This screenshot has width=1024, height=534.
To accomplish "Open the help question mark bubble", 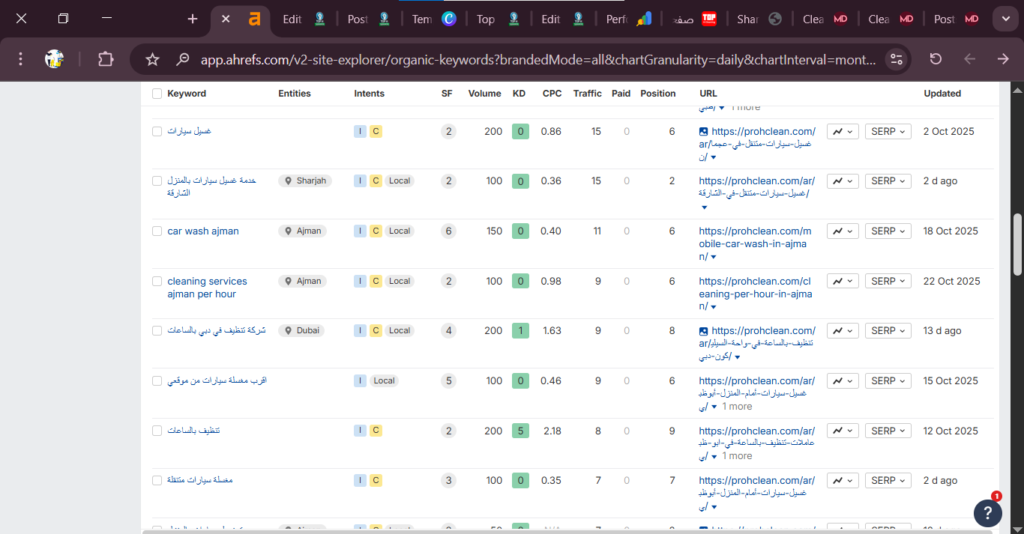I will click(987, 512).
